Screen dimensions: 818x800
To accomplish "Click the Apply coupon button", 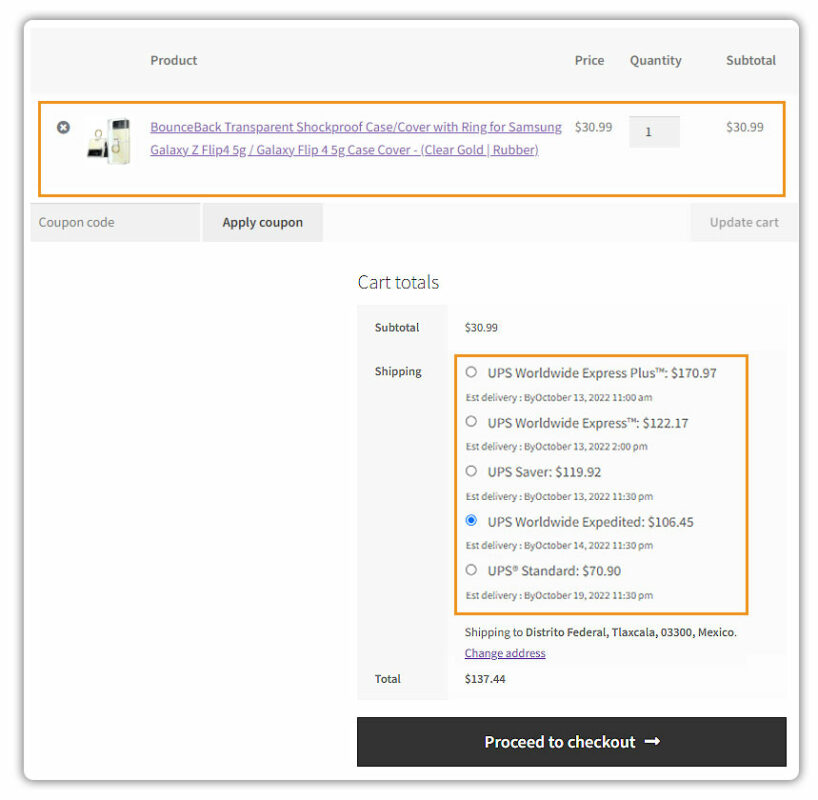I will 262,222.
